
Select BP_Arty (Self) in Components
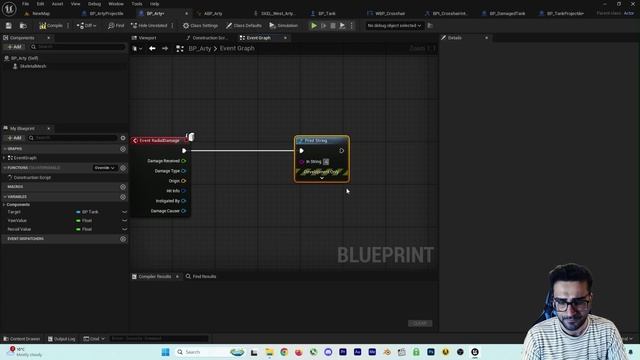[24, 58]
